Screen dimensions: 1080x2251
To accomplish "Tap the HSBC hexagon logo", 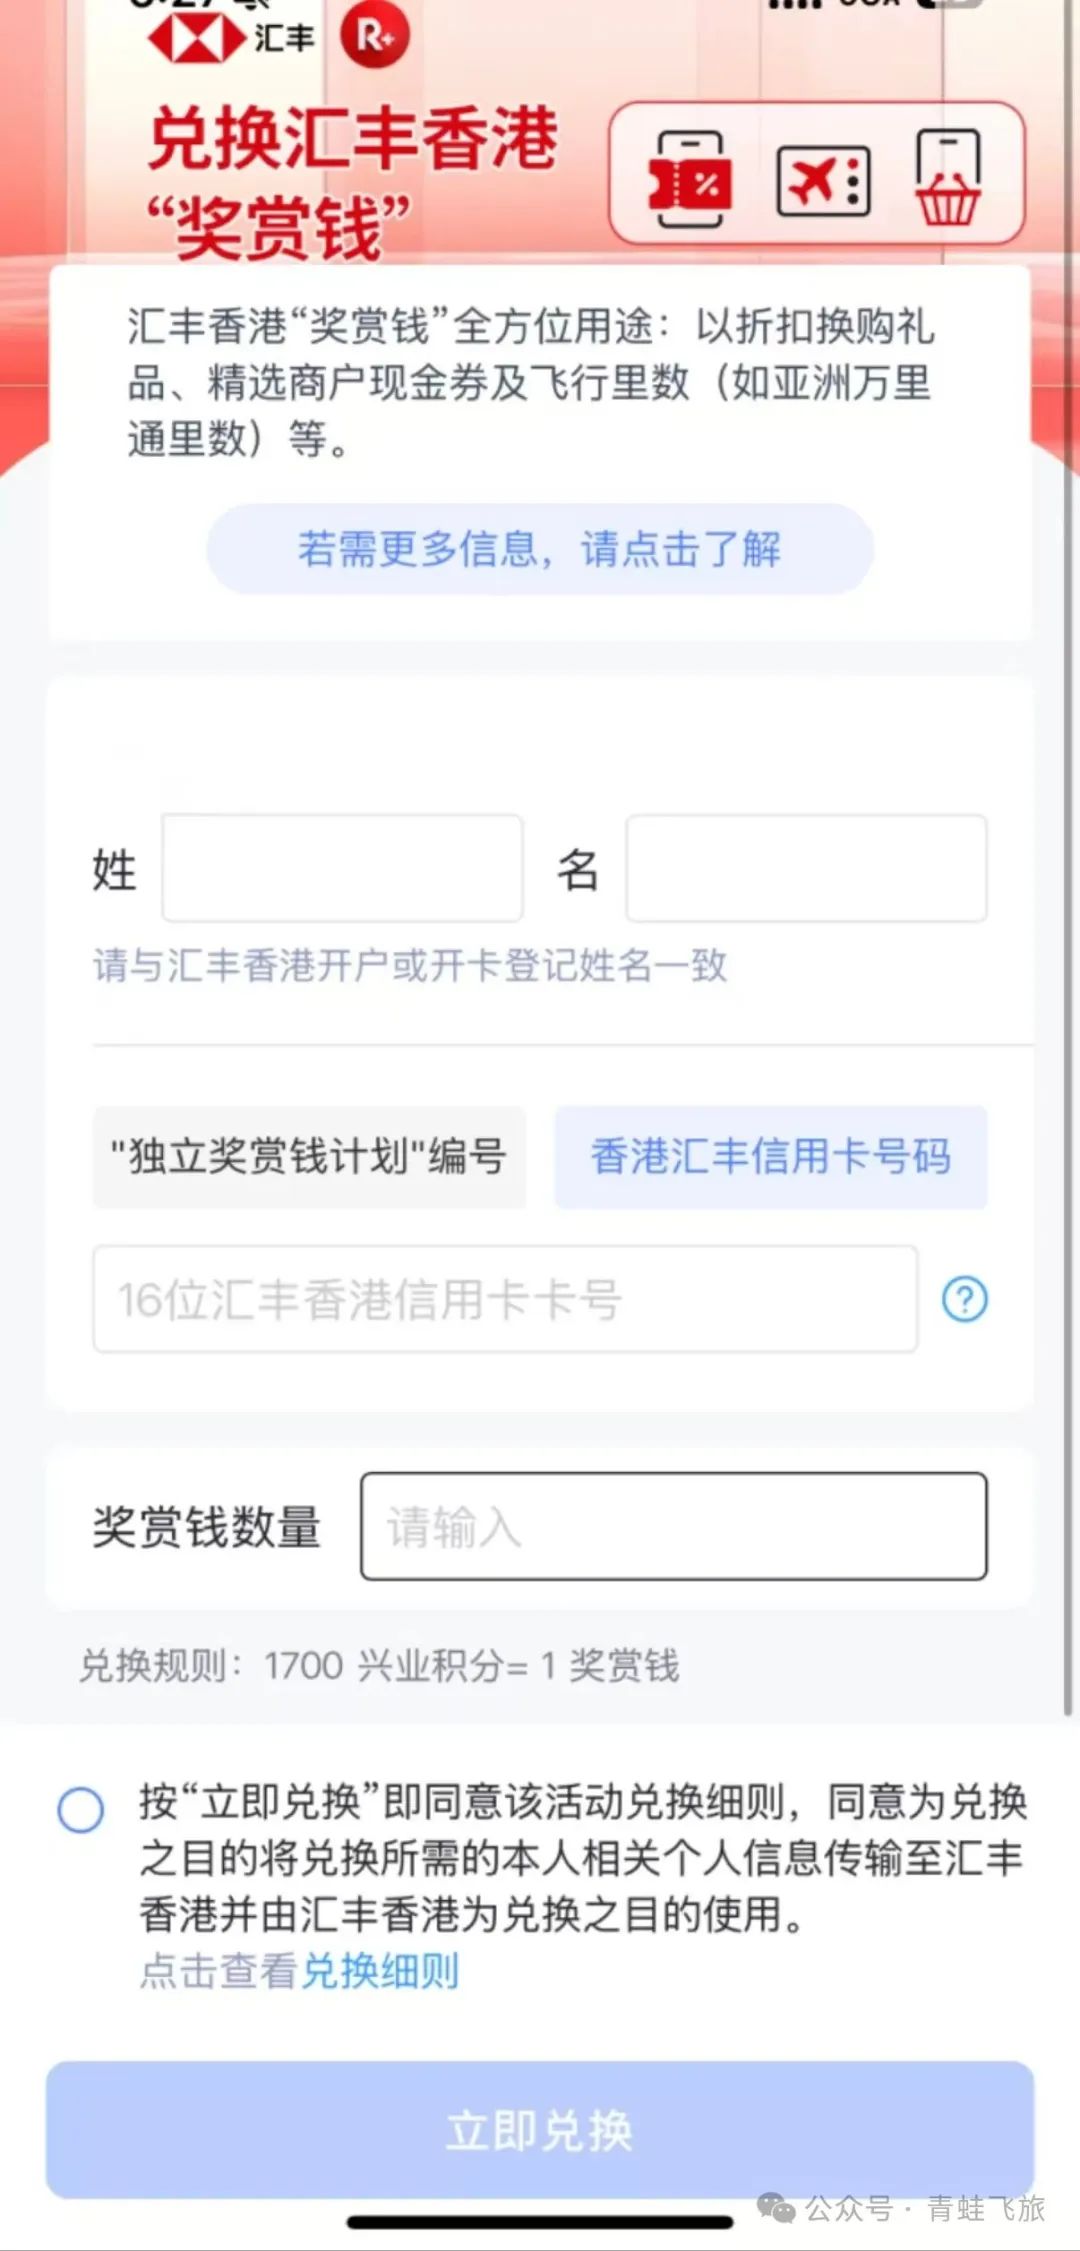I will point(196,39).
